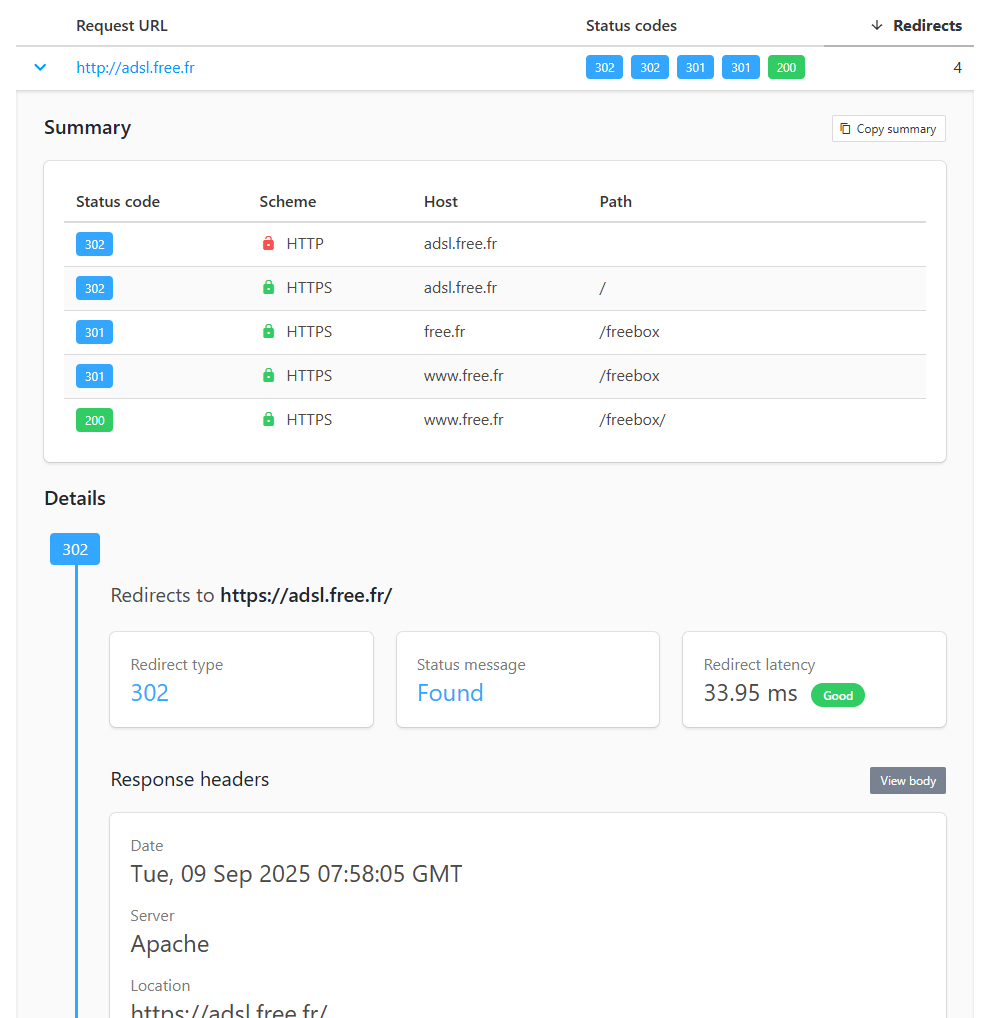Click the View body button
993x1018 pixels.
click(907, 780)
